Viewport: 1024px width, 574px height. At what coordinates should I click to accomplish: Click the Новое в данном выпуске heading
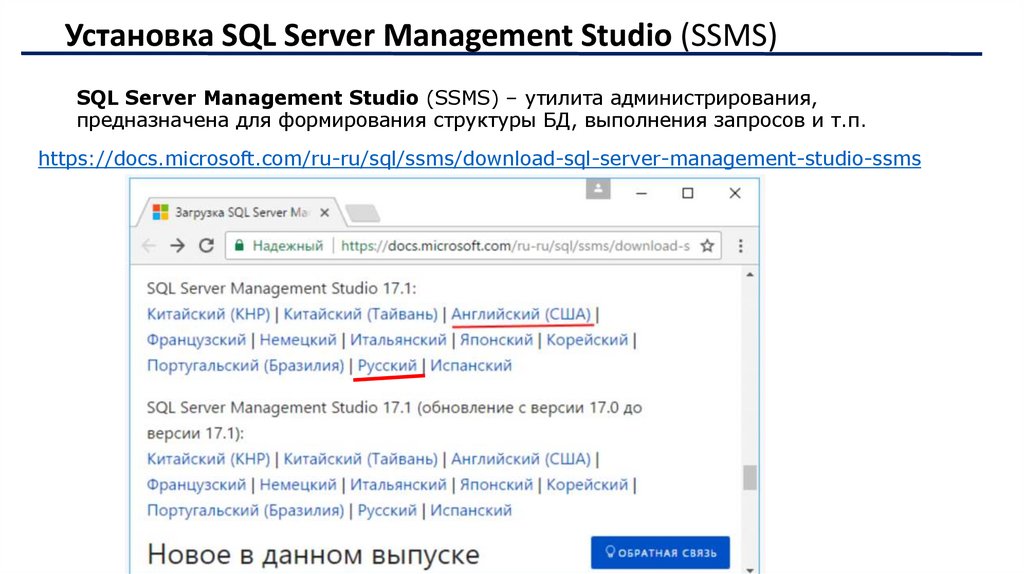click(313, 555)
